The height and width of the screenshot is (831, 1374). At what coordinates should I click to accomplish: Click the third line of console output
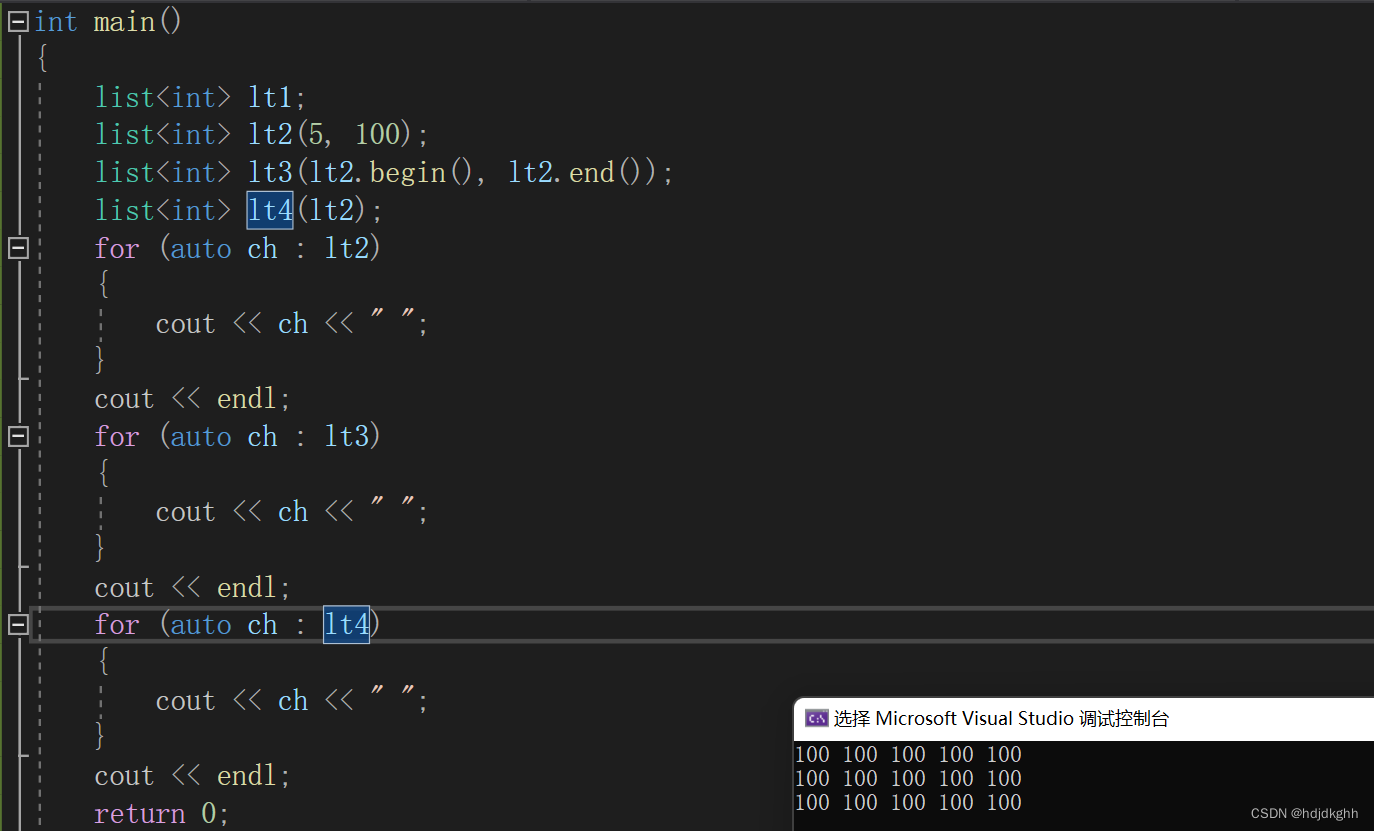[x=908, y=802]
